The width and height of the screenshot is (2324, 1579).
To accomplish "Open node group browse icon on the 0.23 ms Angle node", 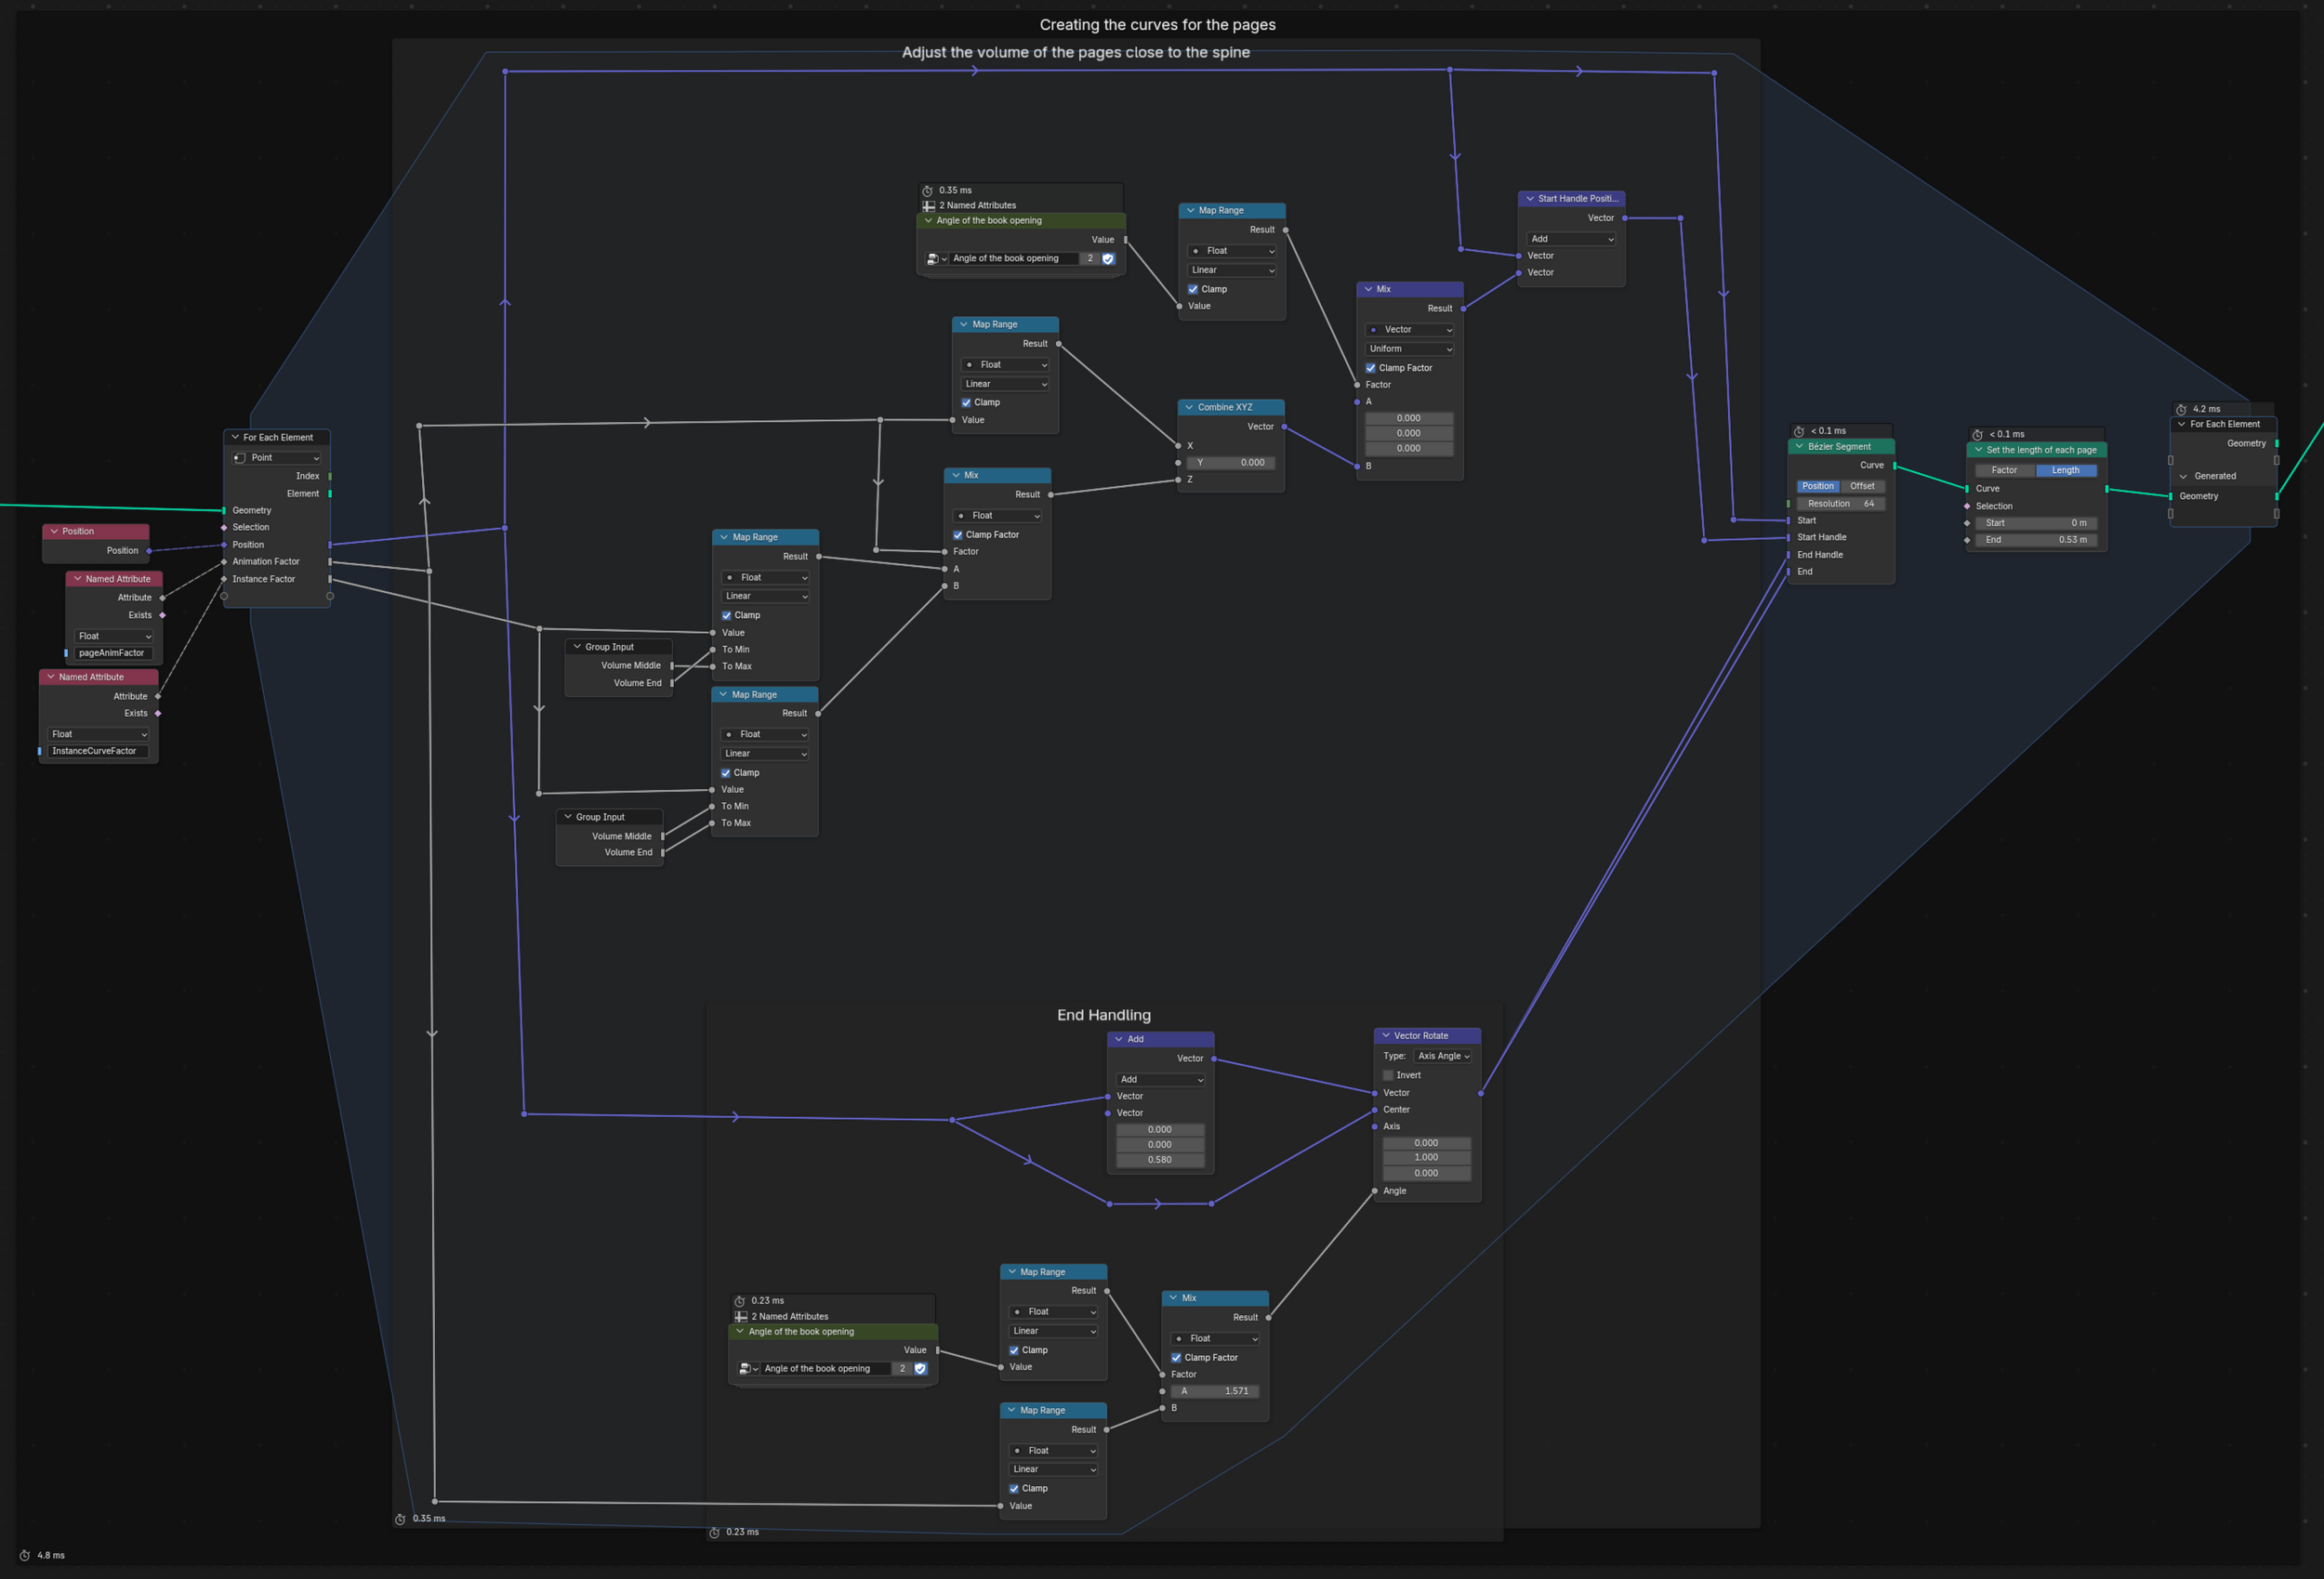I will tap(747, 1368).
